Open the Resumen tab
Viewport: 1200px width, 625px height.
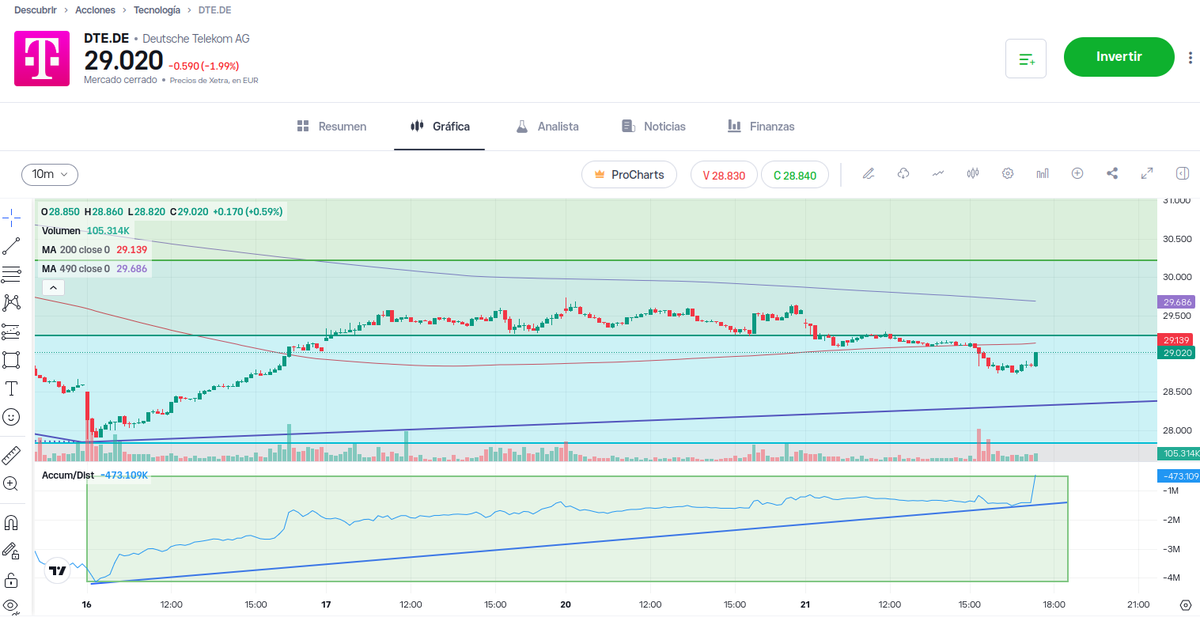click(x=332, y=127)
